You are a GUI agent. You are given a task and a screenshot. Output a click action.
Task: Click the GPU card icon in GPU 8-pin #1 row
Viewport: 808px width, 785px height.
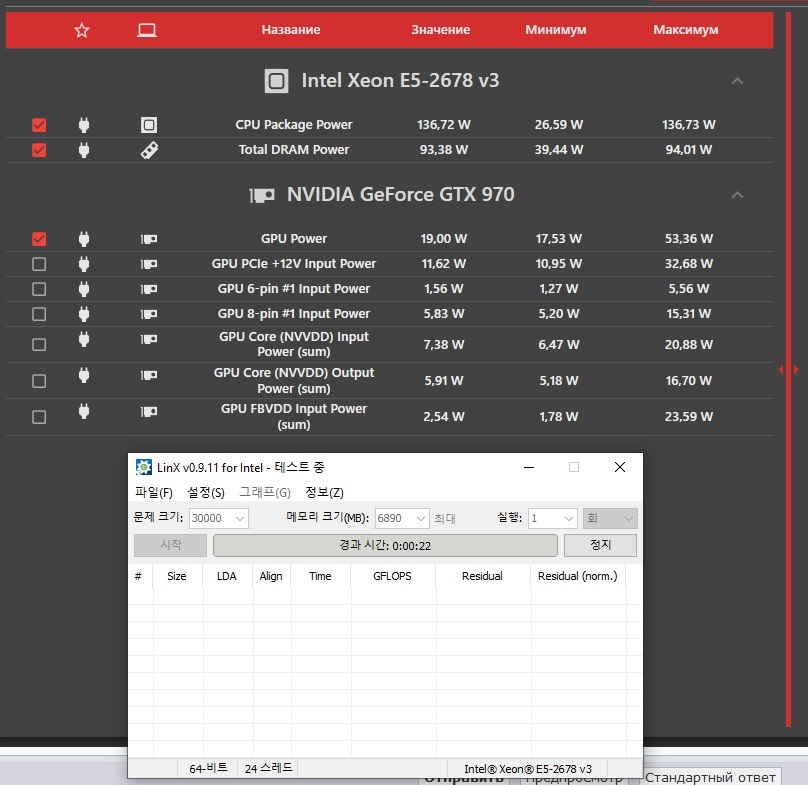coord(149,314)
